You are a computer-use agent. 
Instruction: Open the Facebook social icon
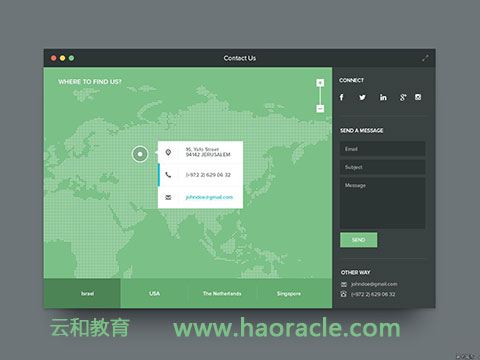341,97
